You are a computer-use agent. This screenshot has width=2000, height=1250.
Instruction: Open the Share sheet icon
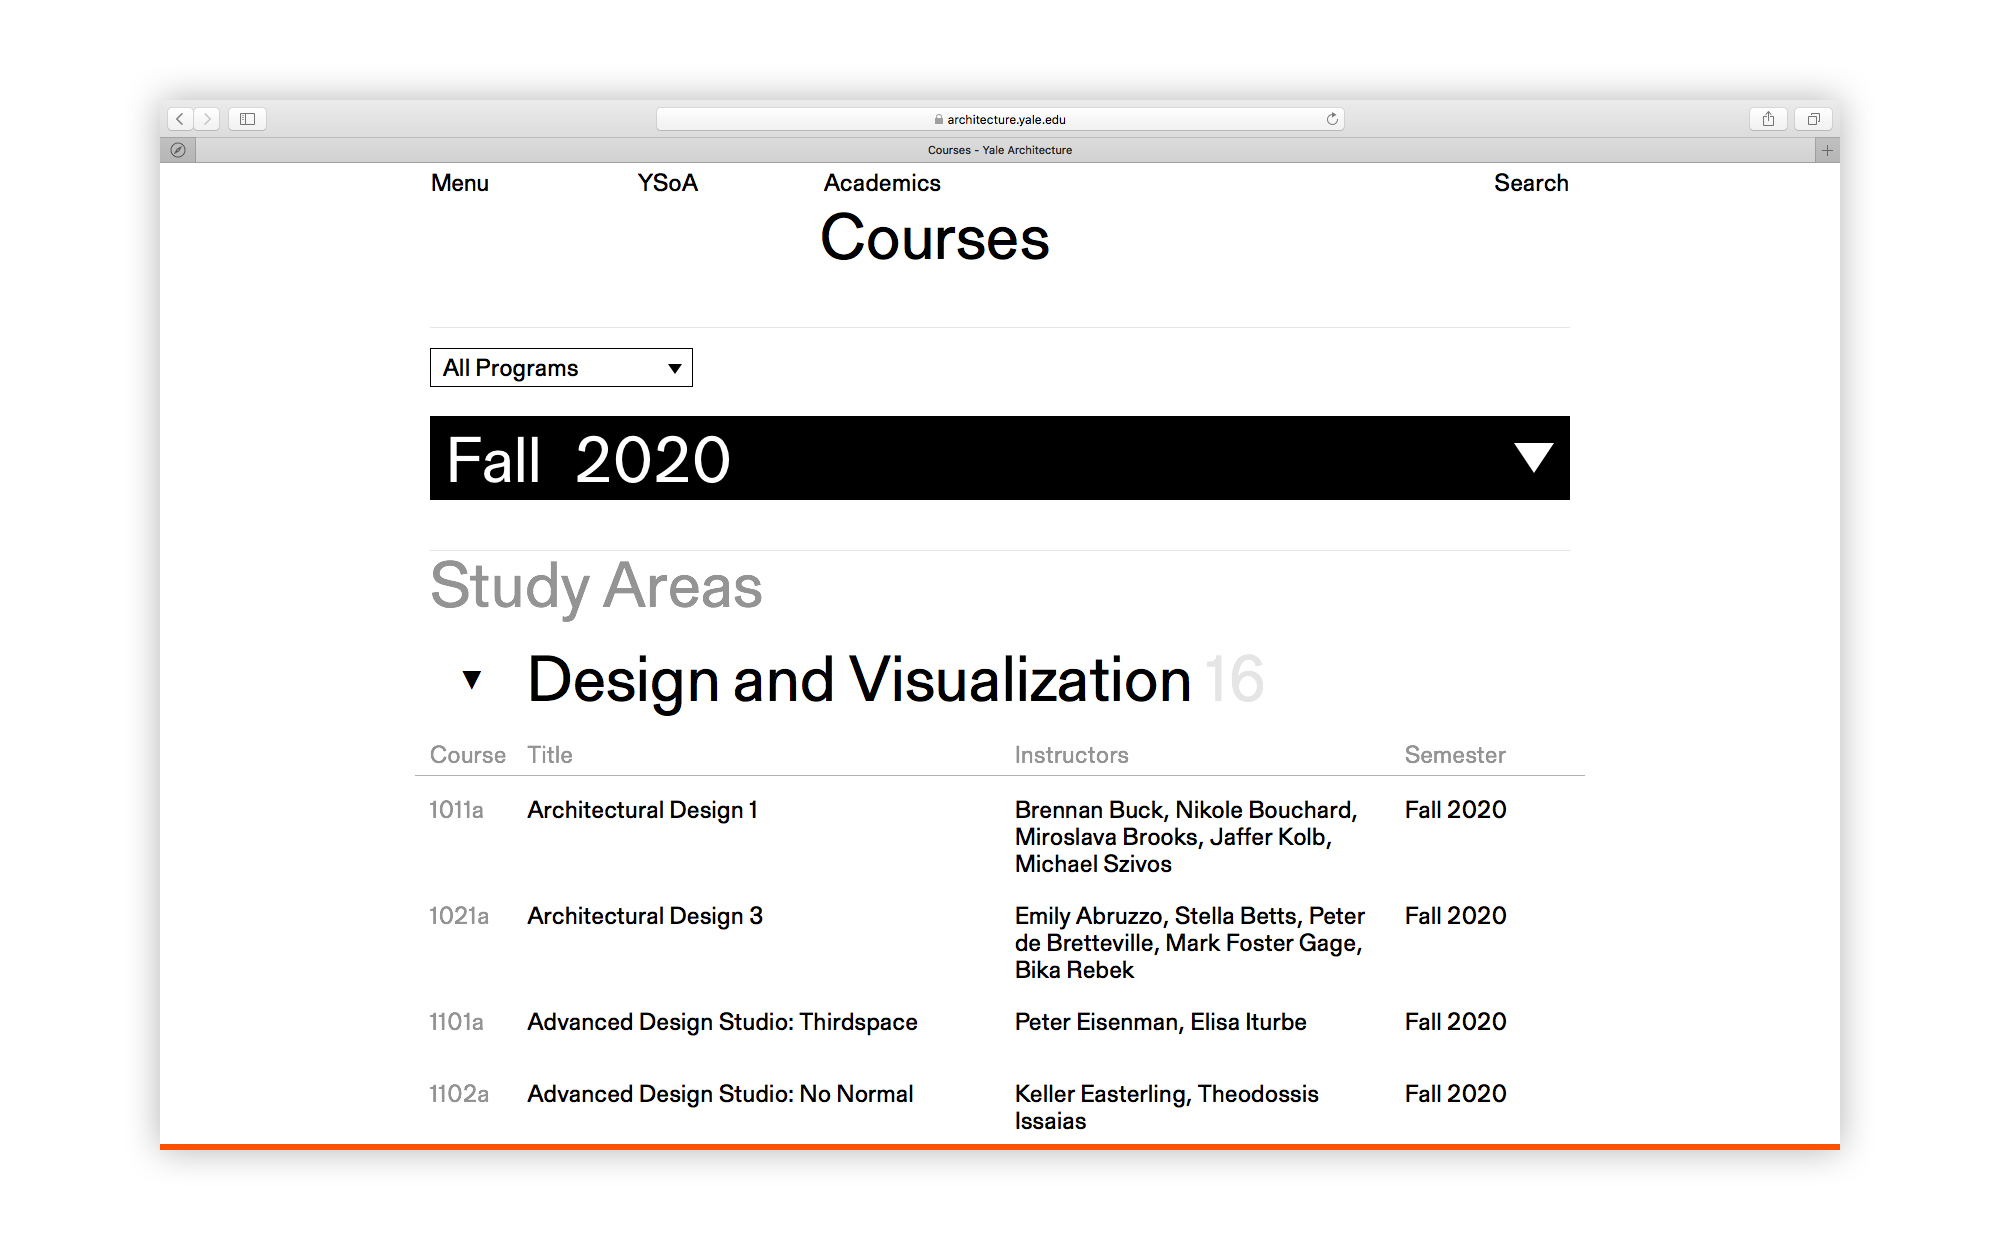1768,119
